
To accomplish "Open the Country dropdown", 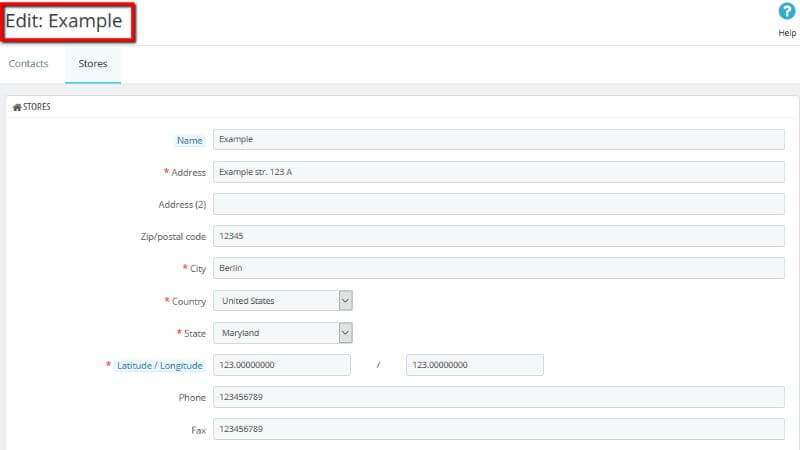I will (283, 301).
